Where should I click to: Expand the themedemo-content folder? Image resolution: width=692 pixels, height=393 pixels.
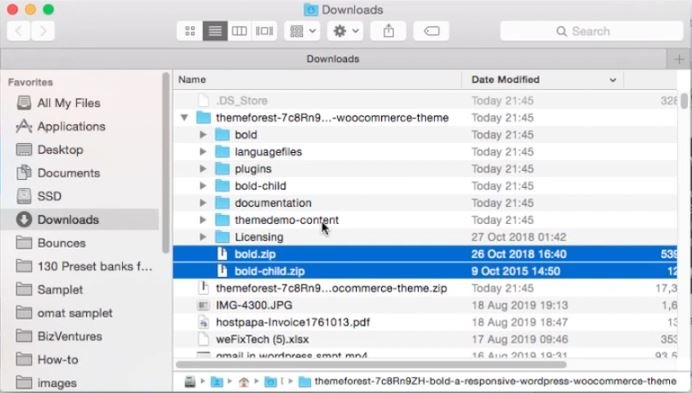click(x=203, y=220)
